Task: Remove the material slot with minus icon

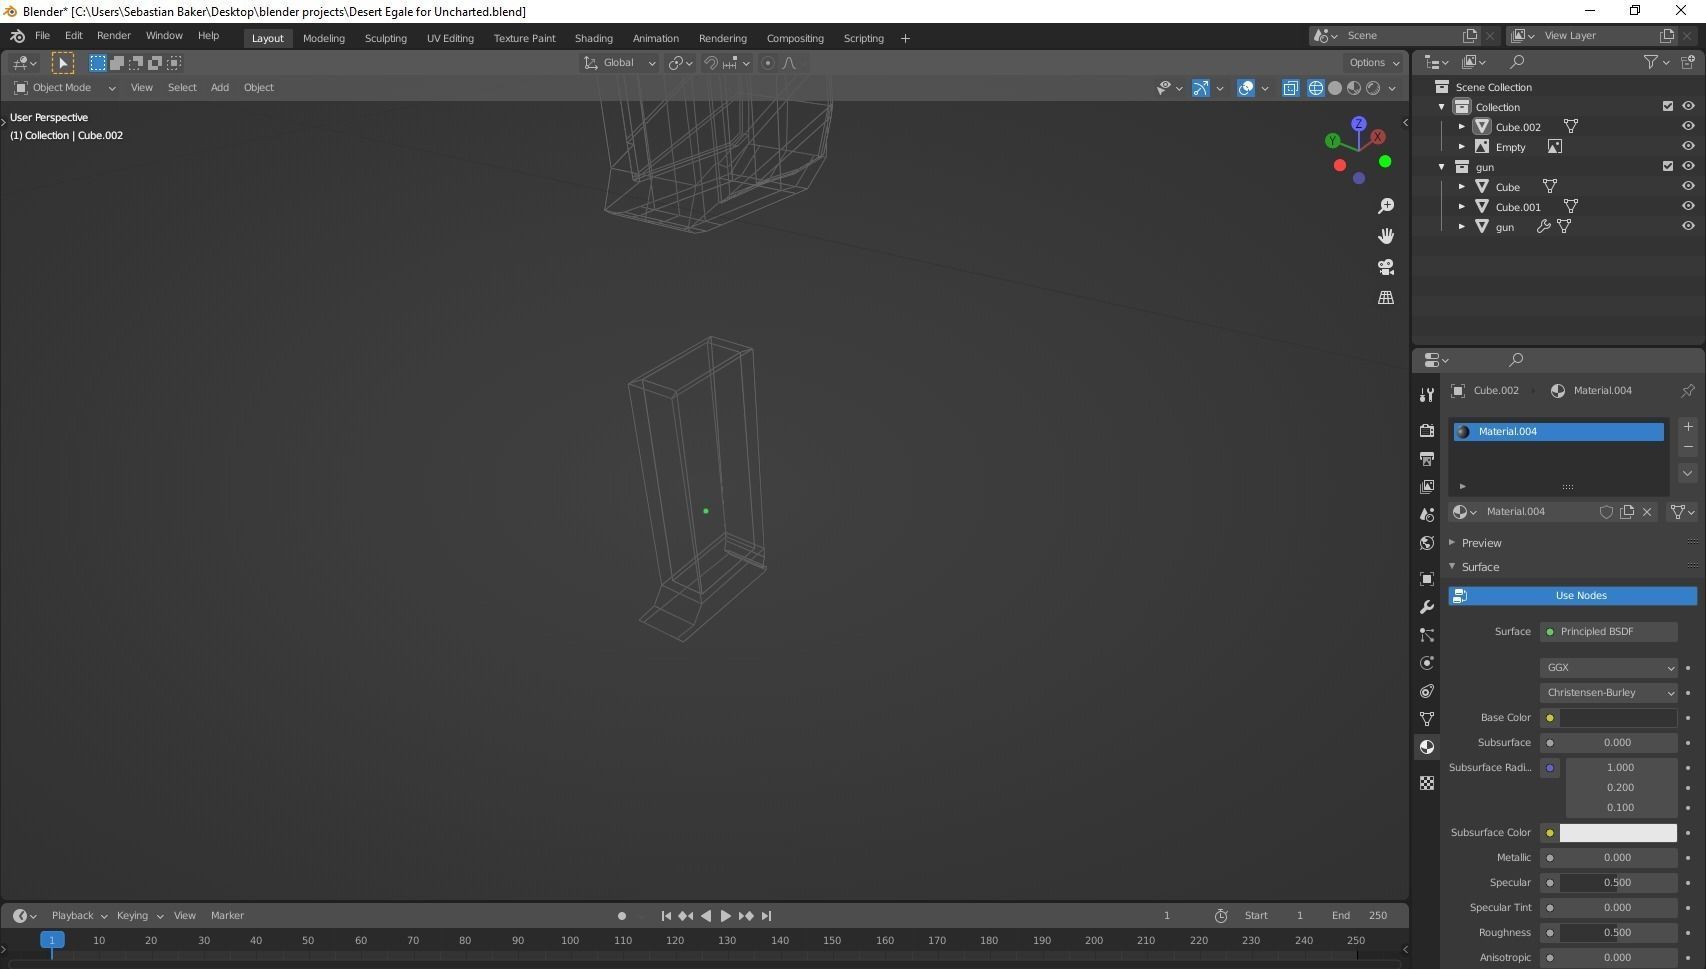Action: point(1688,447)
